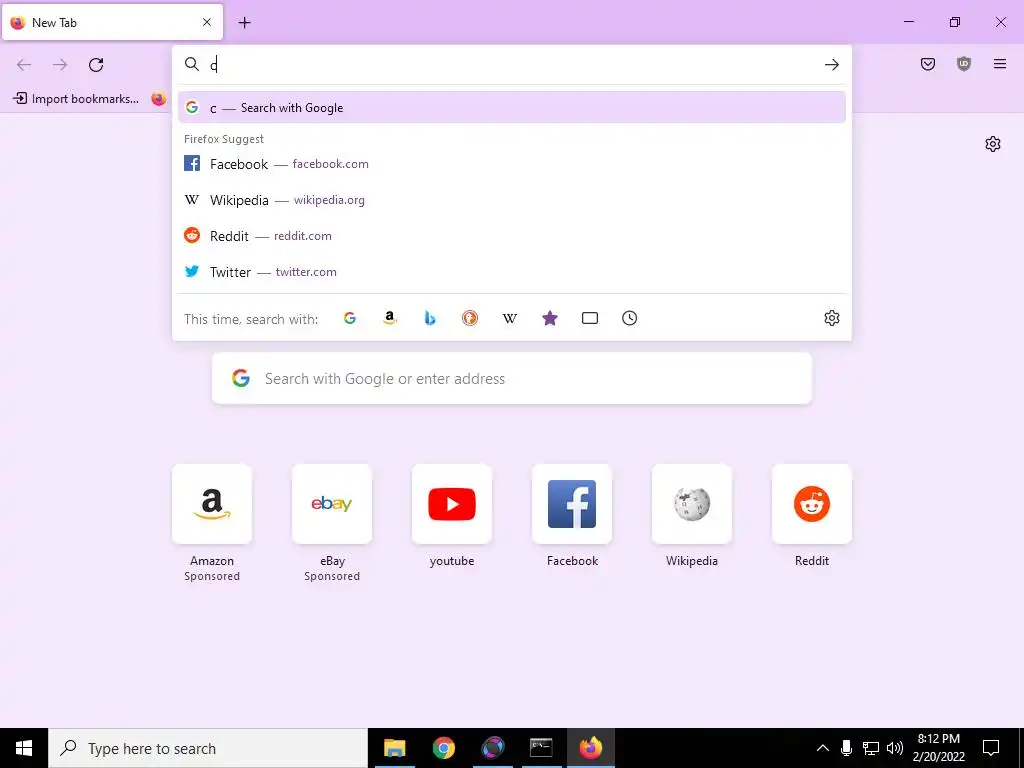Open the volume tray icon

click(895, 748)
